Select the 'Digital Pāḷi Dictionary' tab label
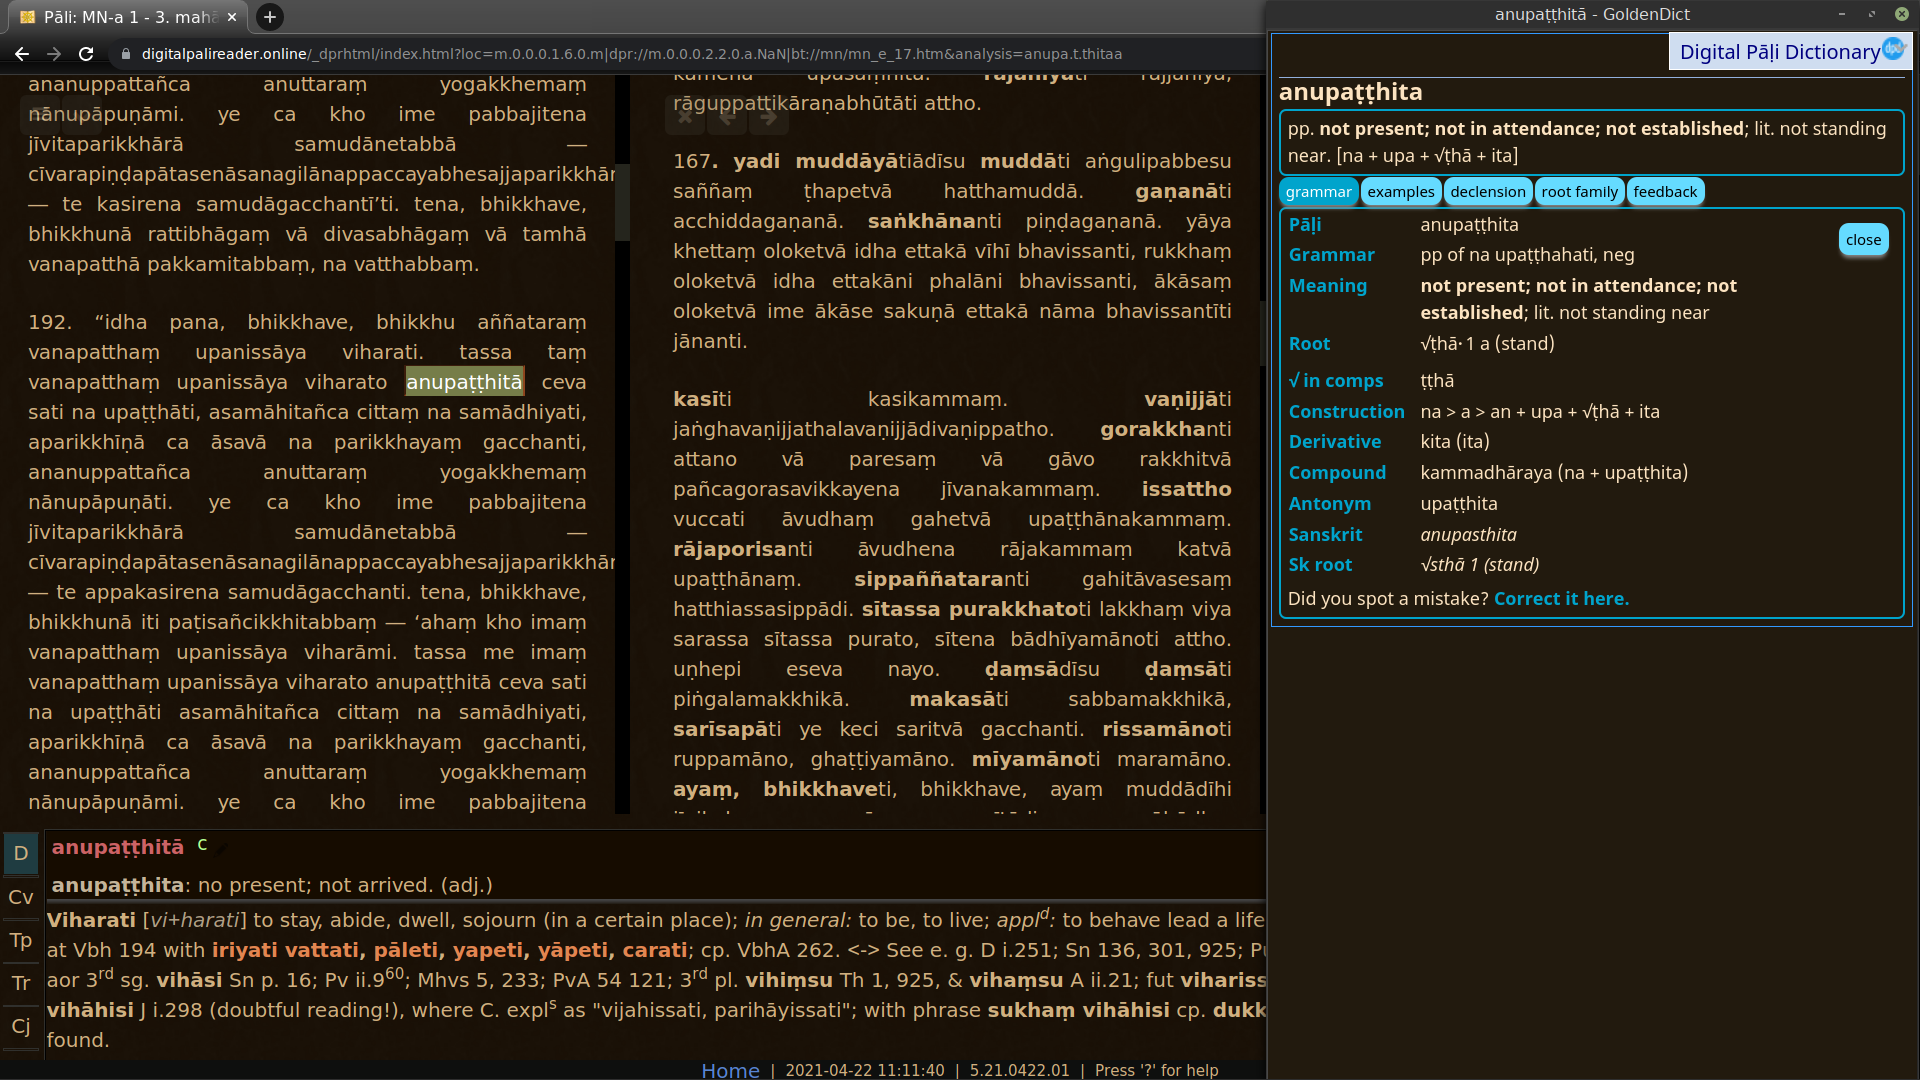This screenshot has height=1080, width=1920. 1779,51
